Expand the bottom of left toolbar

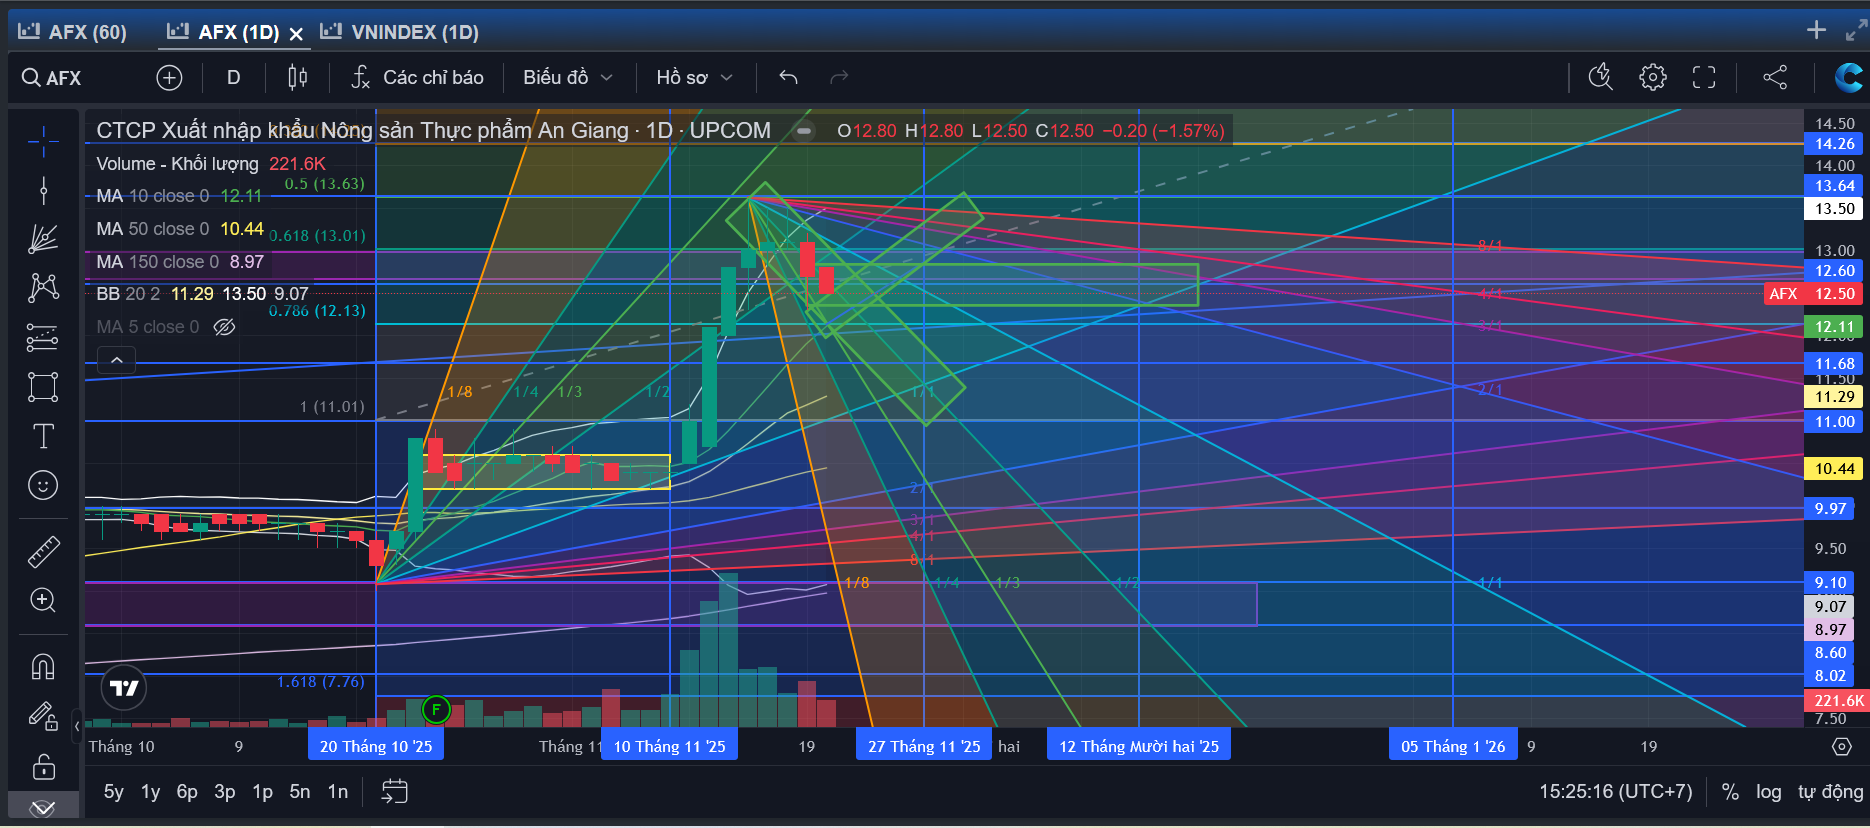pyautogui.click(x=43, y=807)
